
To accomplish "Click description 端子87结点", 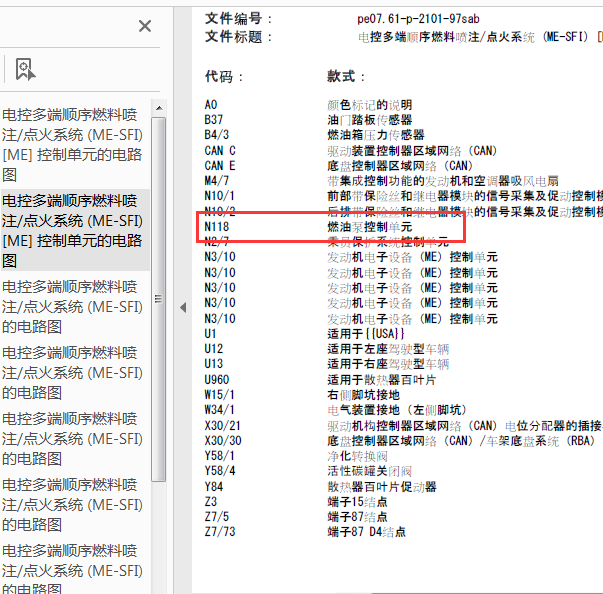I will click(357, 517).
